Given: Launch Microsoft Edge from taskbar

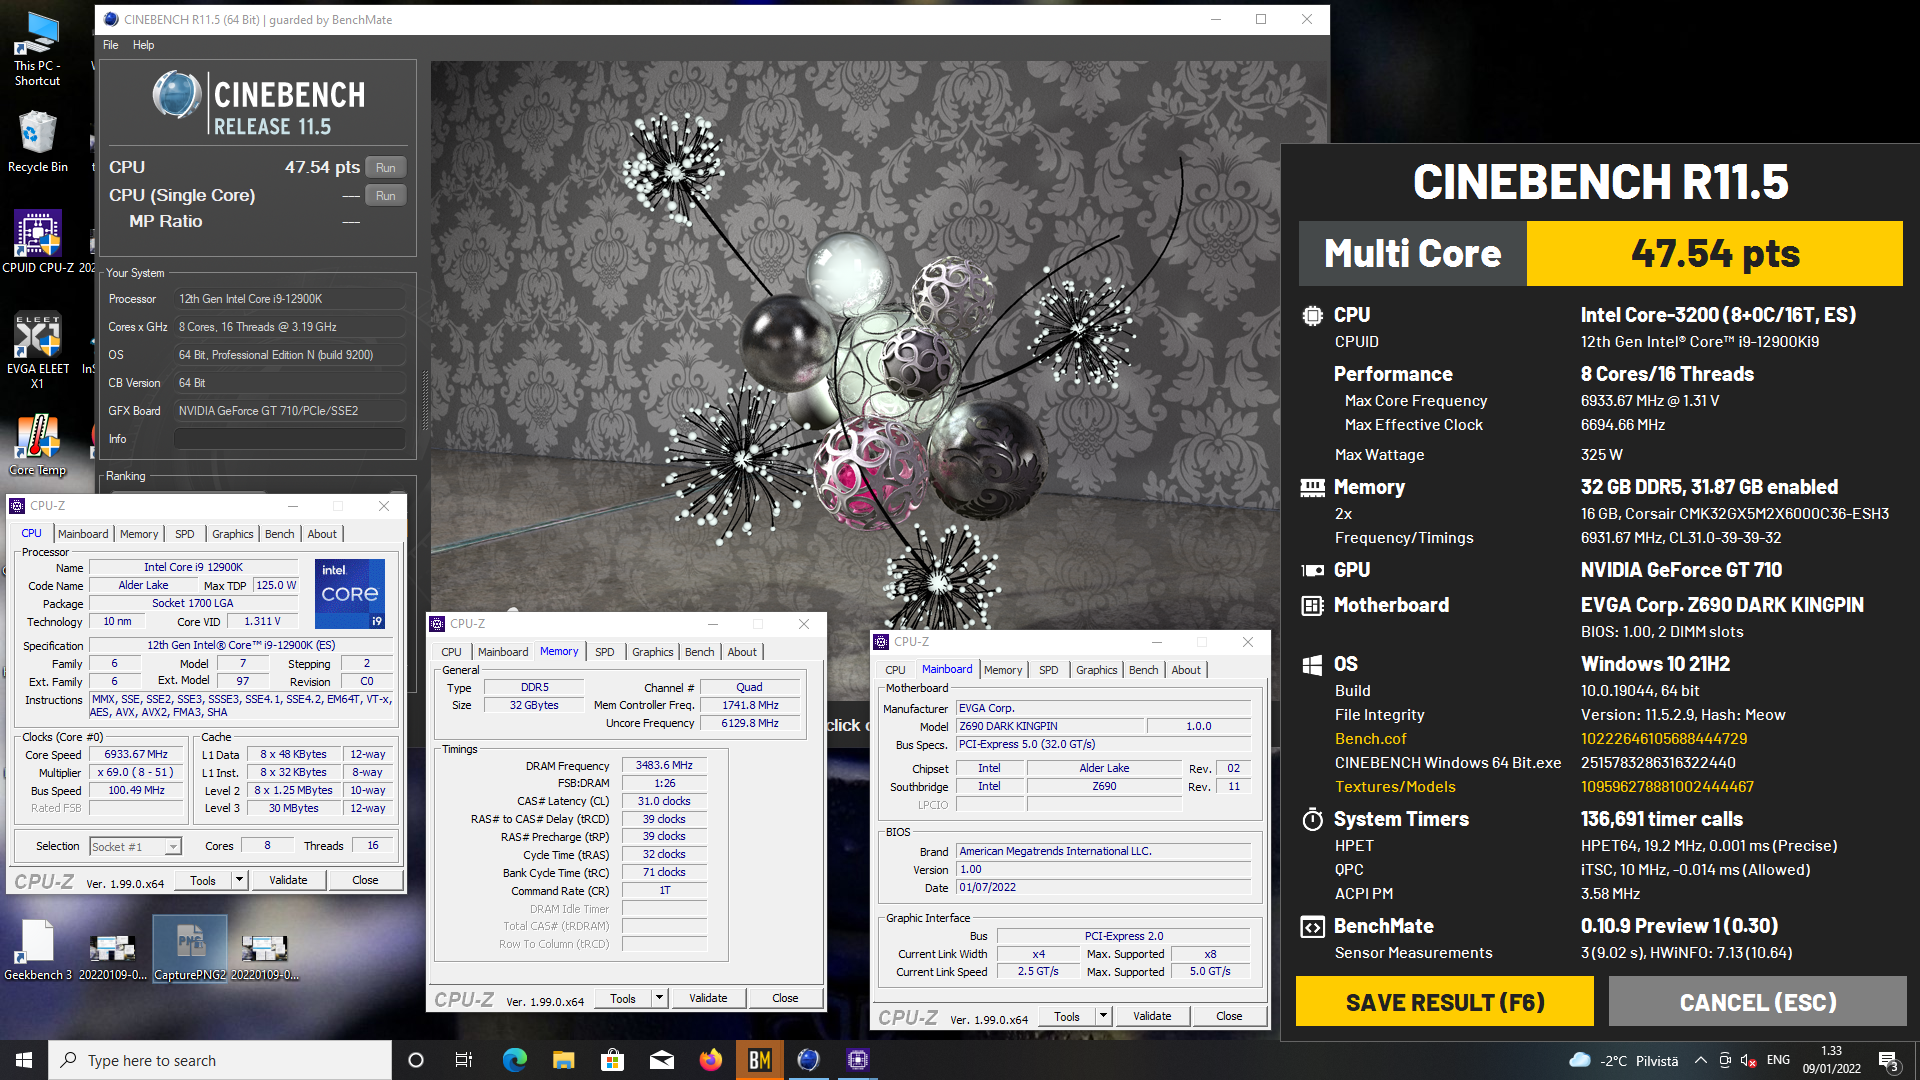Looking at the screenshot, I should (x=514, y=1060).
